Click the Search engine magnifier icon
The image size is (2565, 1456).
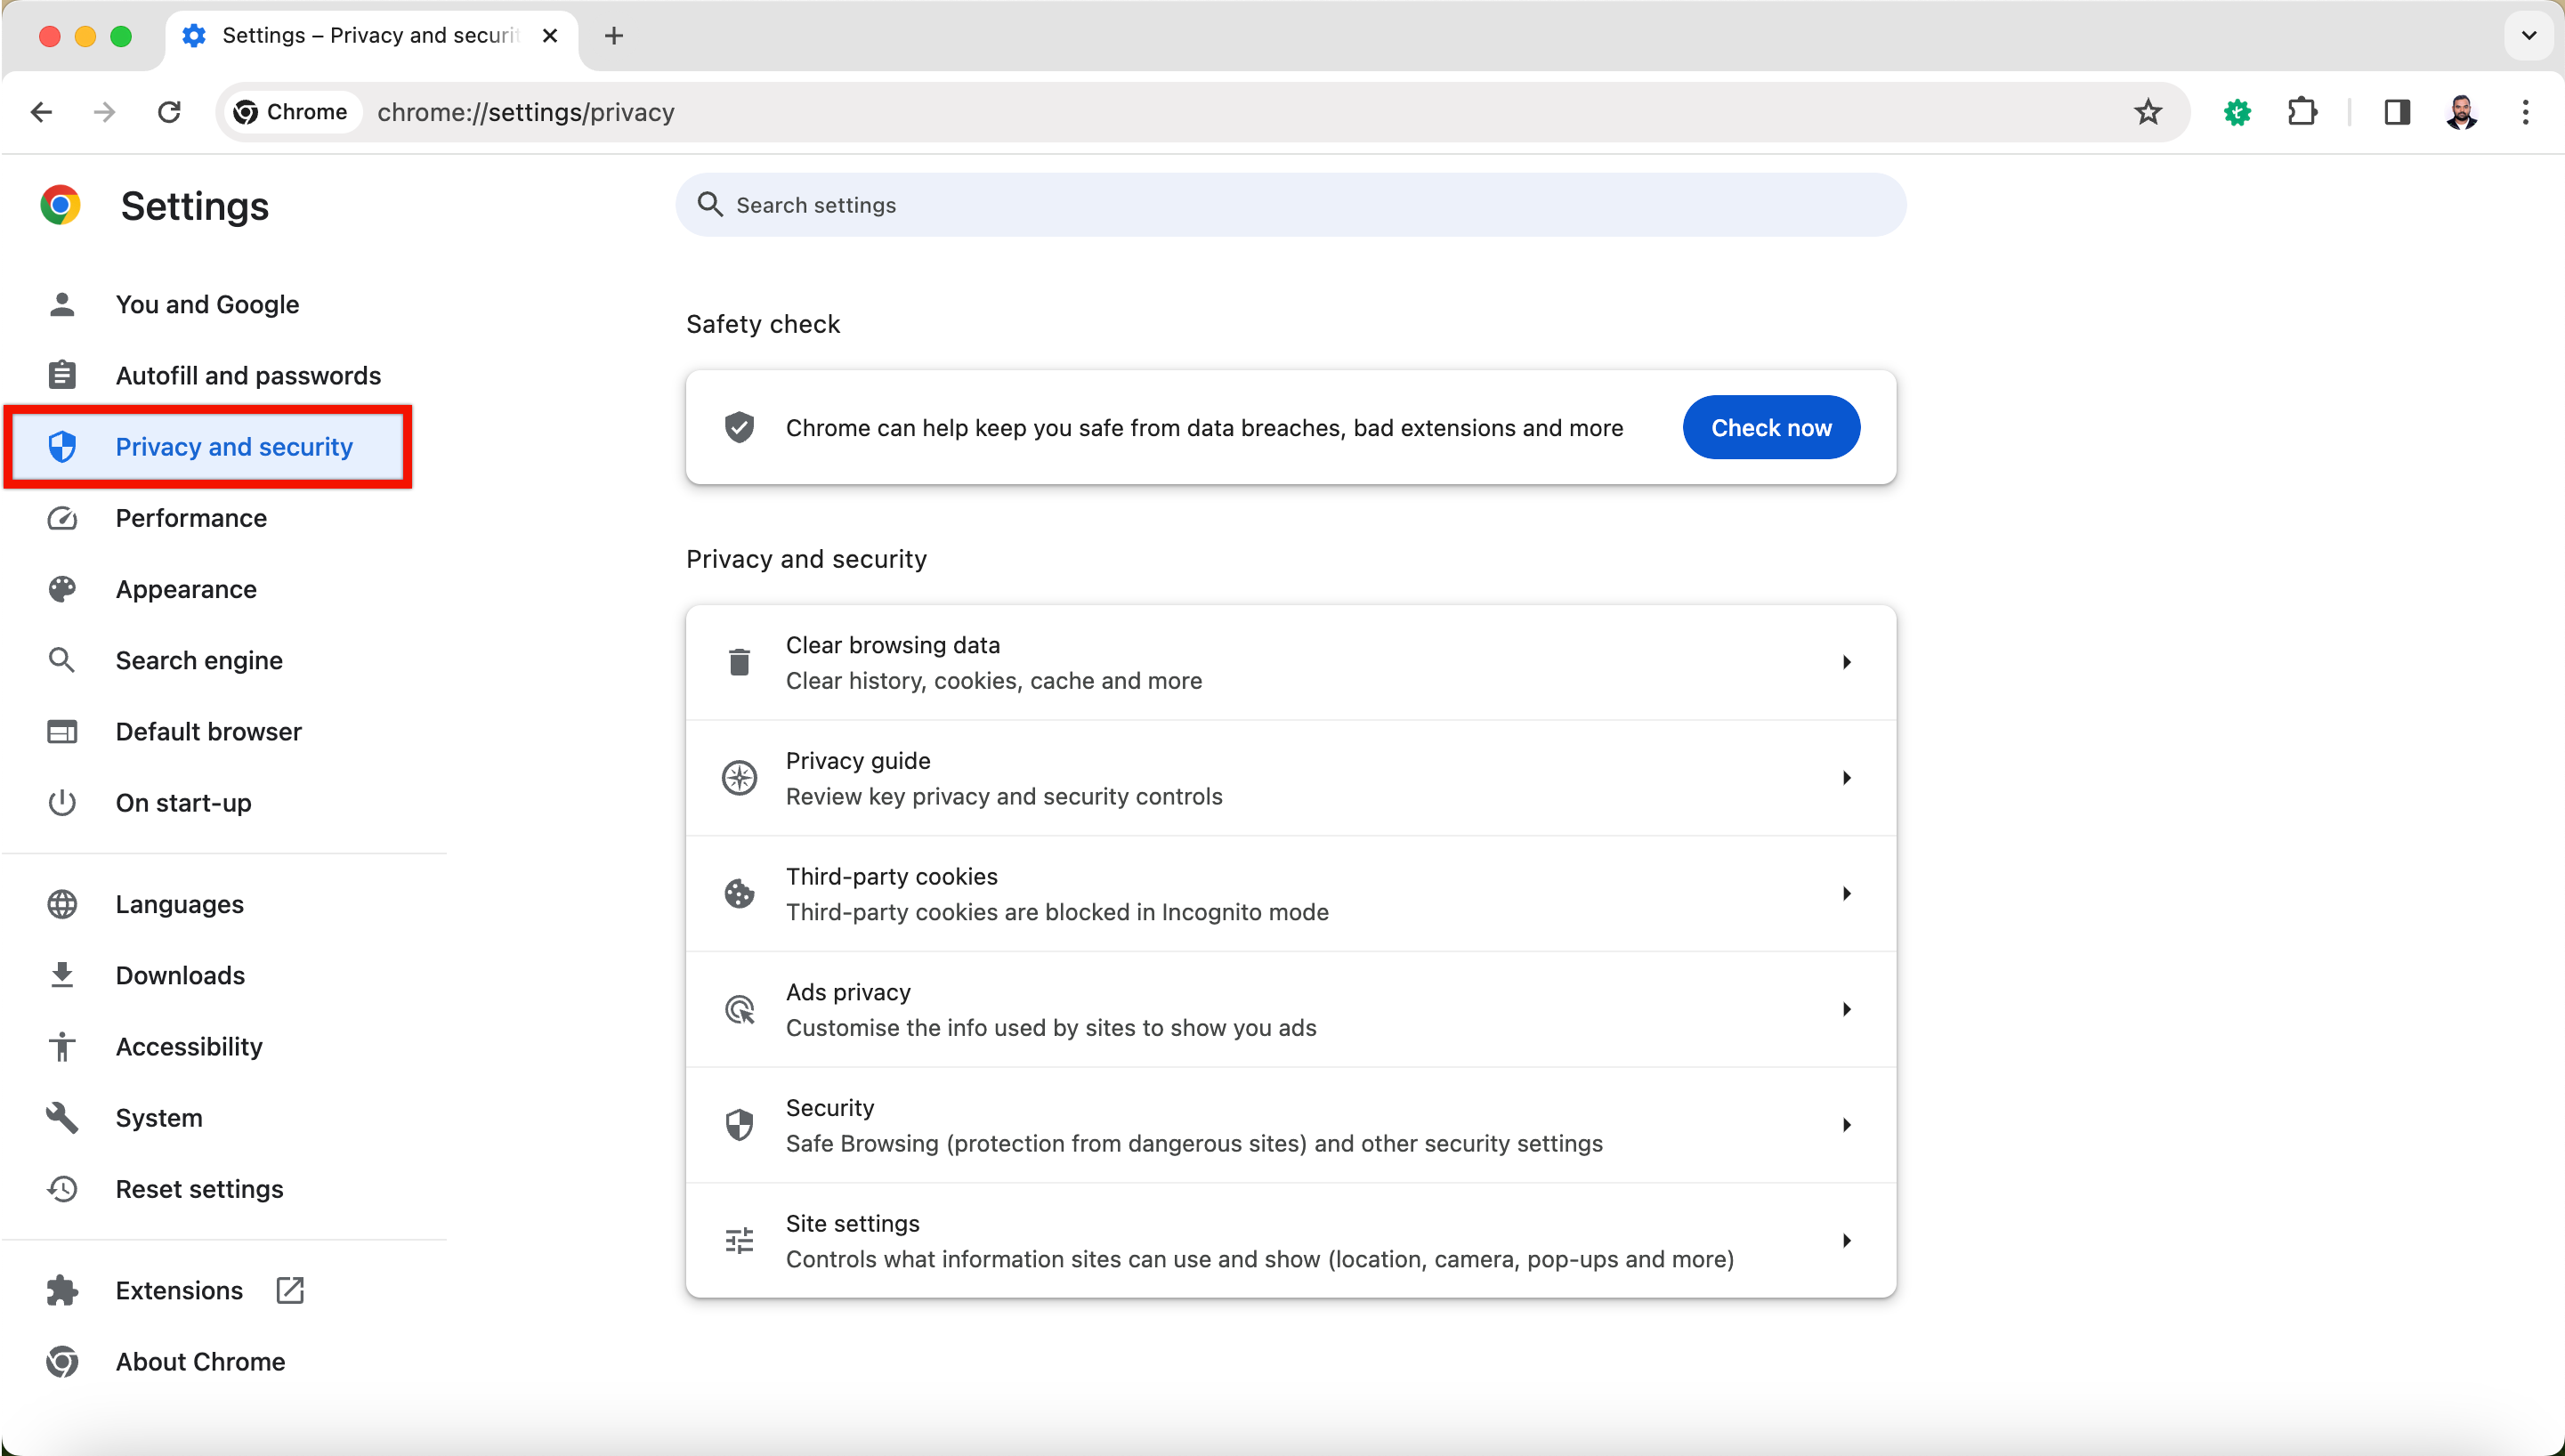(x=61, y=660)
